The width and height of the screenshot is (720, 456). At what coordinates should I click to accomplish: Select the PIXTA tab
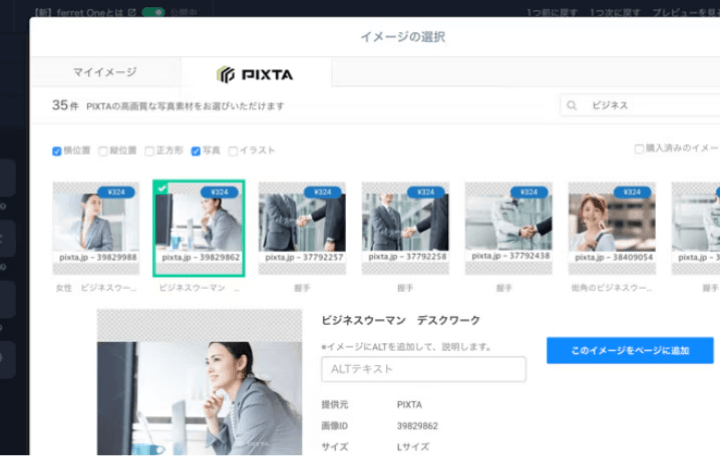coord(256,74)
